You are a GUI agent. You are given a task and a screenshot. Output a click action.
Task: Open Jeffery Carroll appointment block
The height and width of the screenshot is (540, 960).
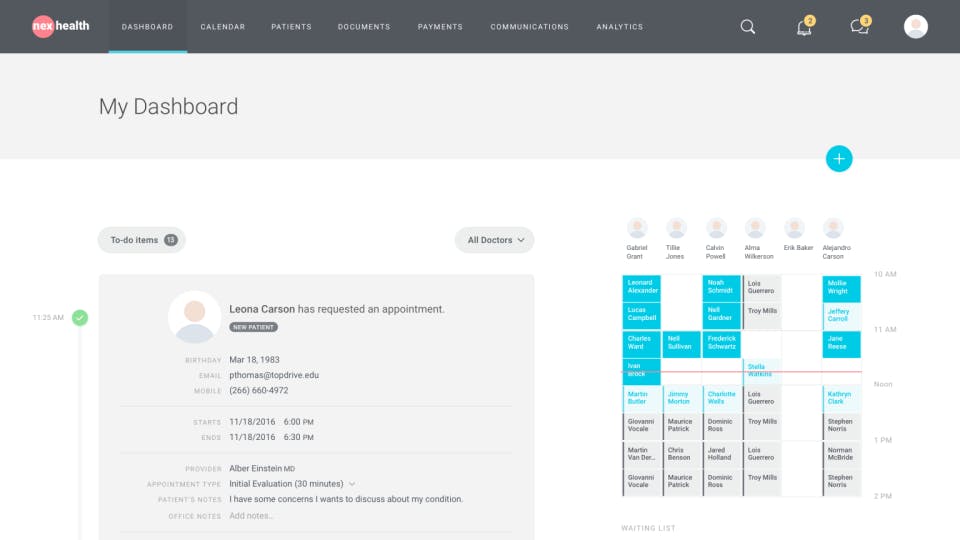841,316
